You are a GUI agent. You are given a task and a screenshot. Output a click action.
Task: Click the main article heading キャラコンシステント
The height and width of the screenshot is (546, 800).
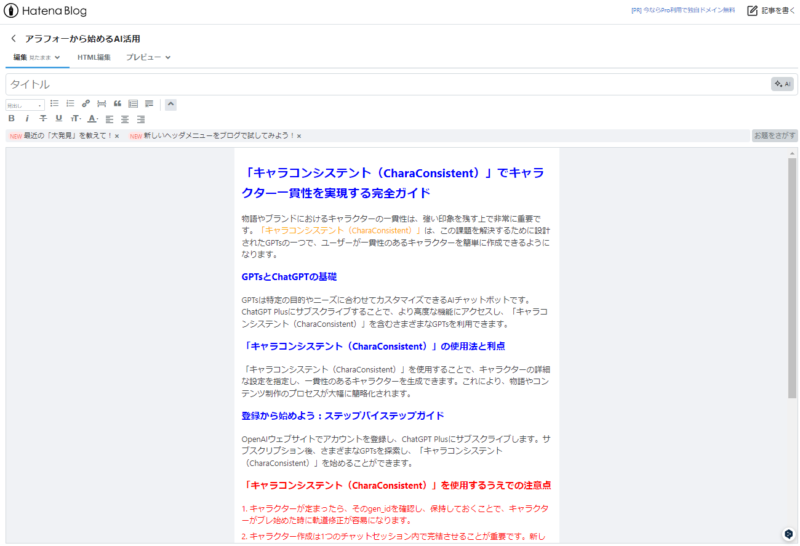click(x=393, y=183)
